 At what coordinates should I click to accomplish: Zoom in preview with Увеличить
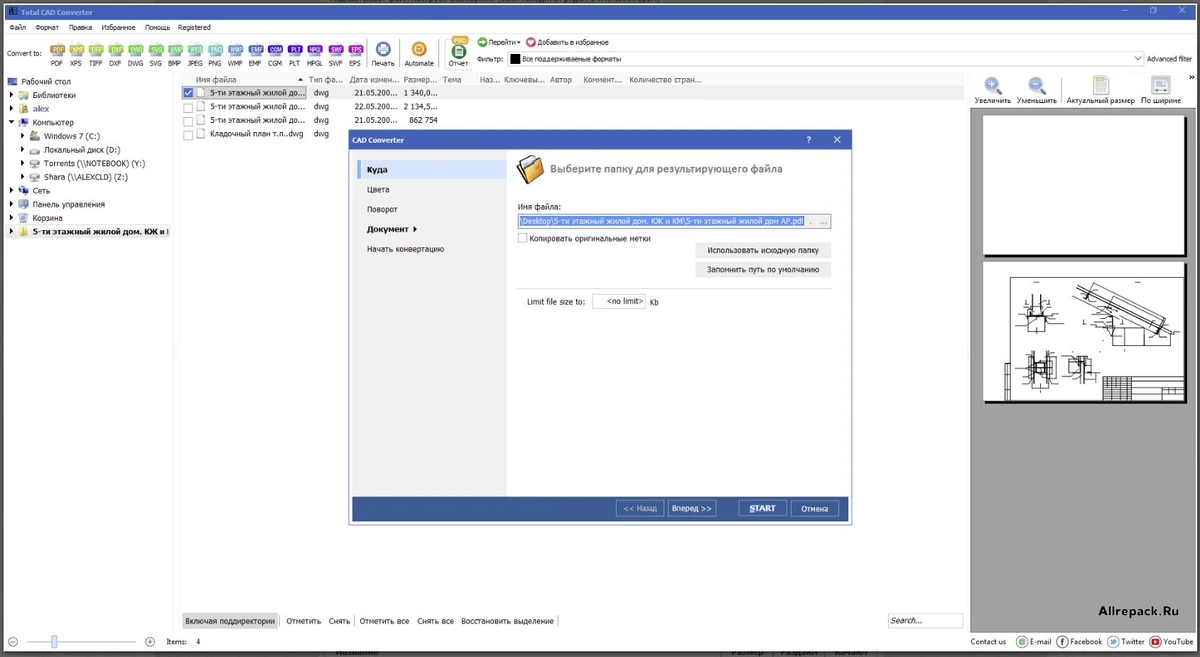coord(993,90)
